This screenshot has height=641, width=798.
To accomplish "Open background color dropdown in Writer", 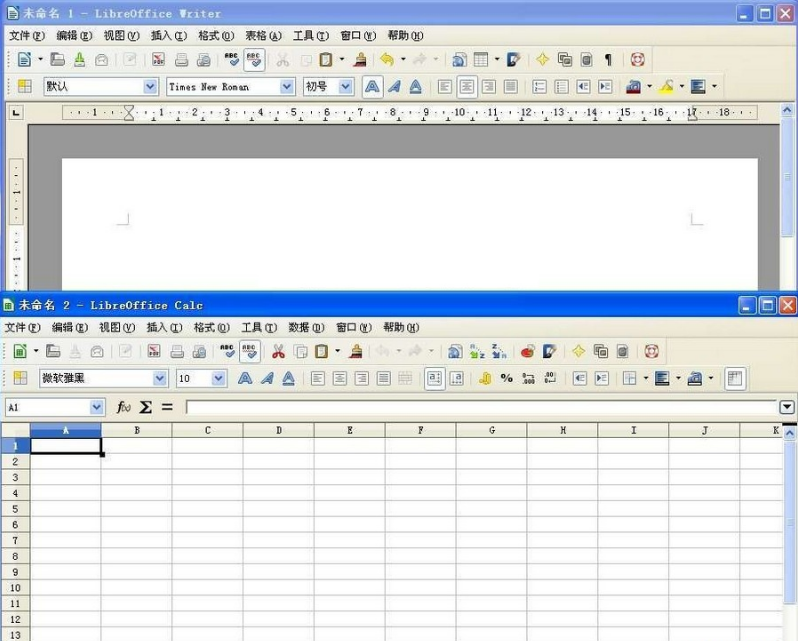I will click(715, 86).
